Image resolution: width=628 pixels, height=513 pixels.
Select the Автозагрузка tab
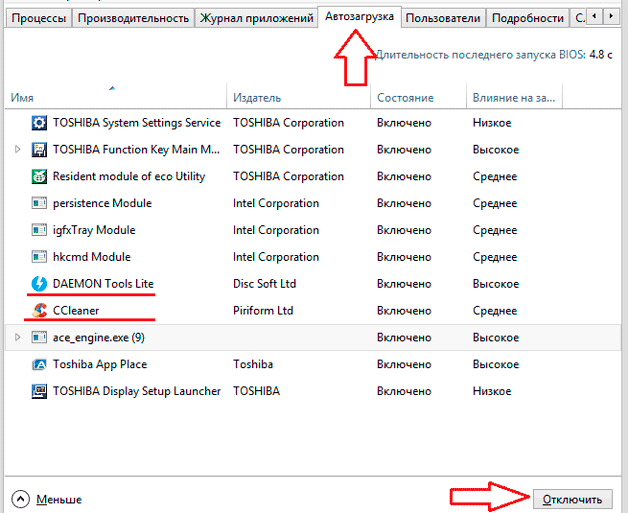359,16
